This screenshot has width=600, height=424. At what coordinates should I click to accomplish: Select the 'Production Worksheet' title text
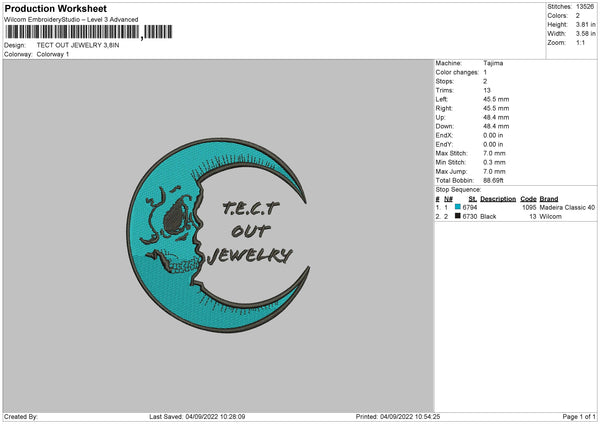56,8
